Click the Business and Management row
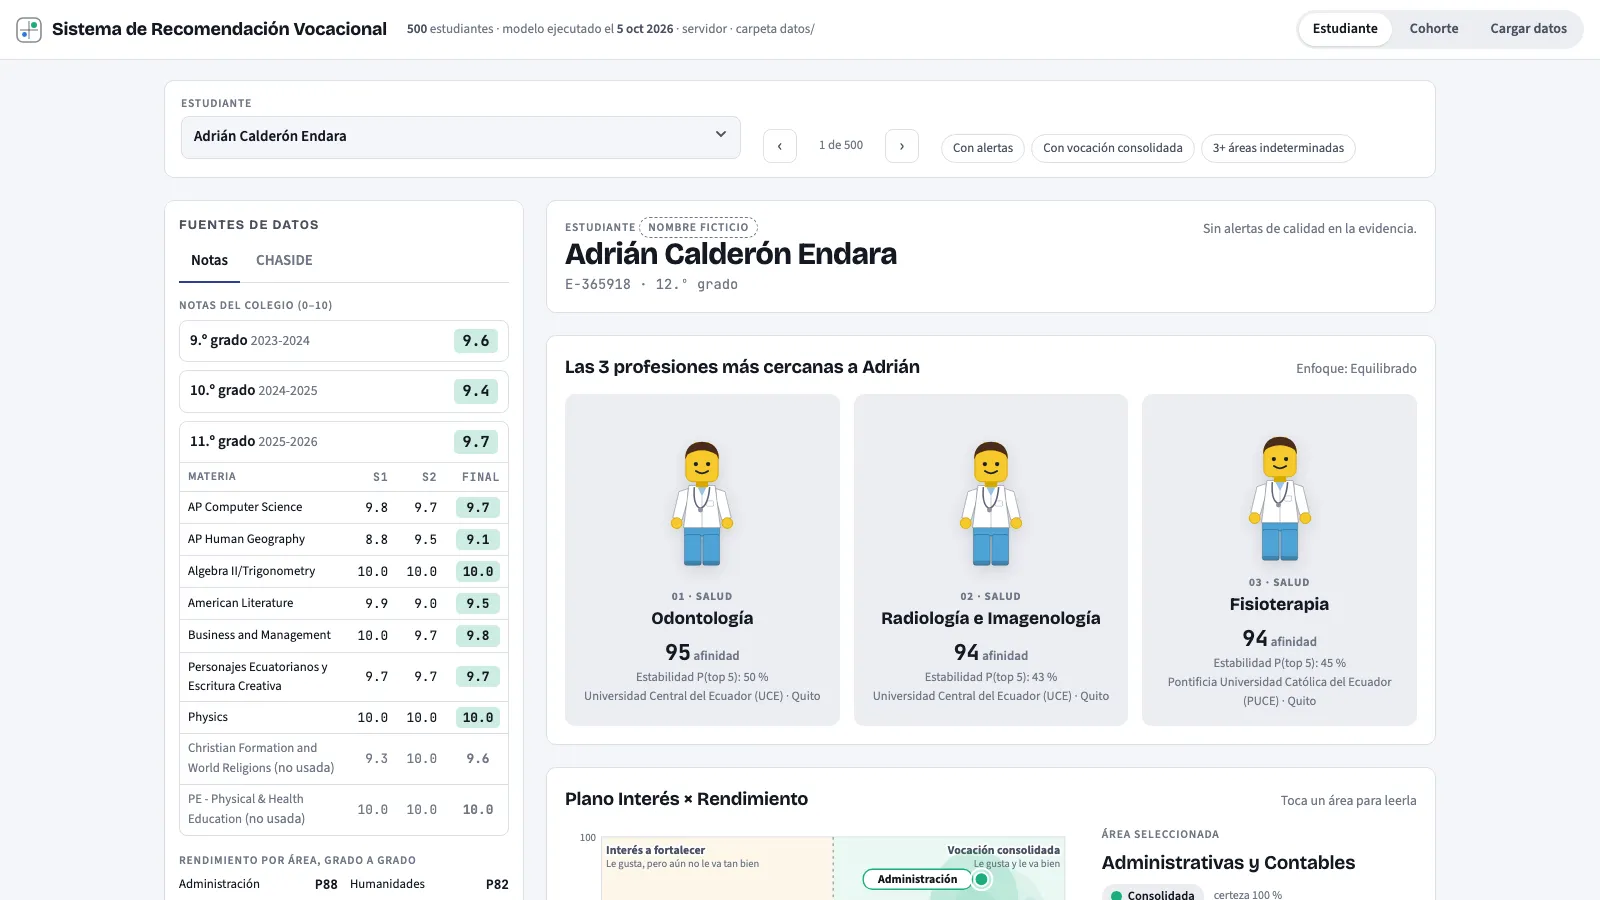This screenshot has width=1600, height=900. tap(344, 636)
